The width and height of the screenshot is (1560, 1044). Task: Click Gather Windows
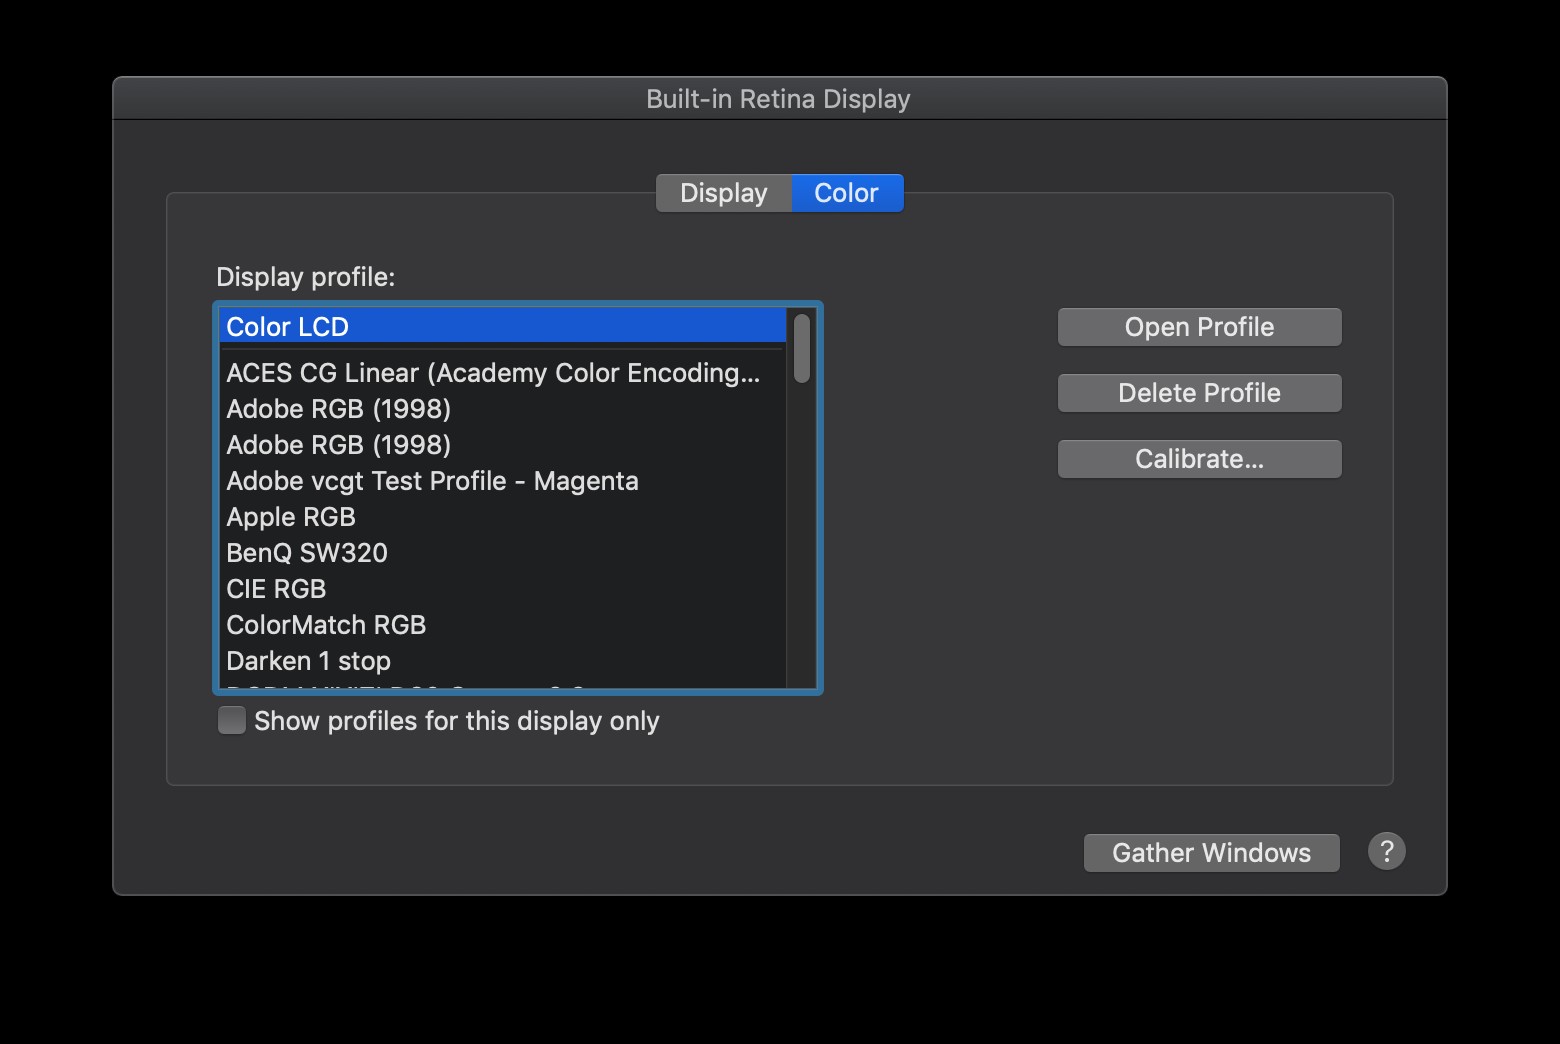pos(1210,852)
